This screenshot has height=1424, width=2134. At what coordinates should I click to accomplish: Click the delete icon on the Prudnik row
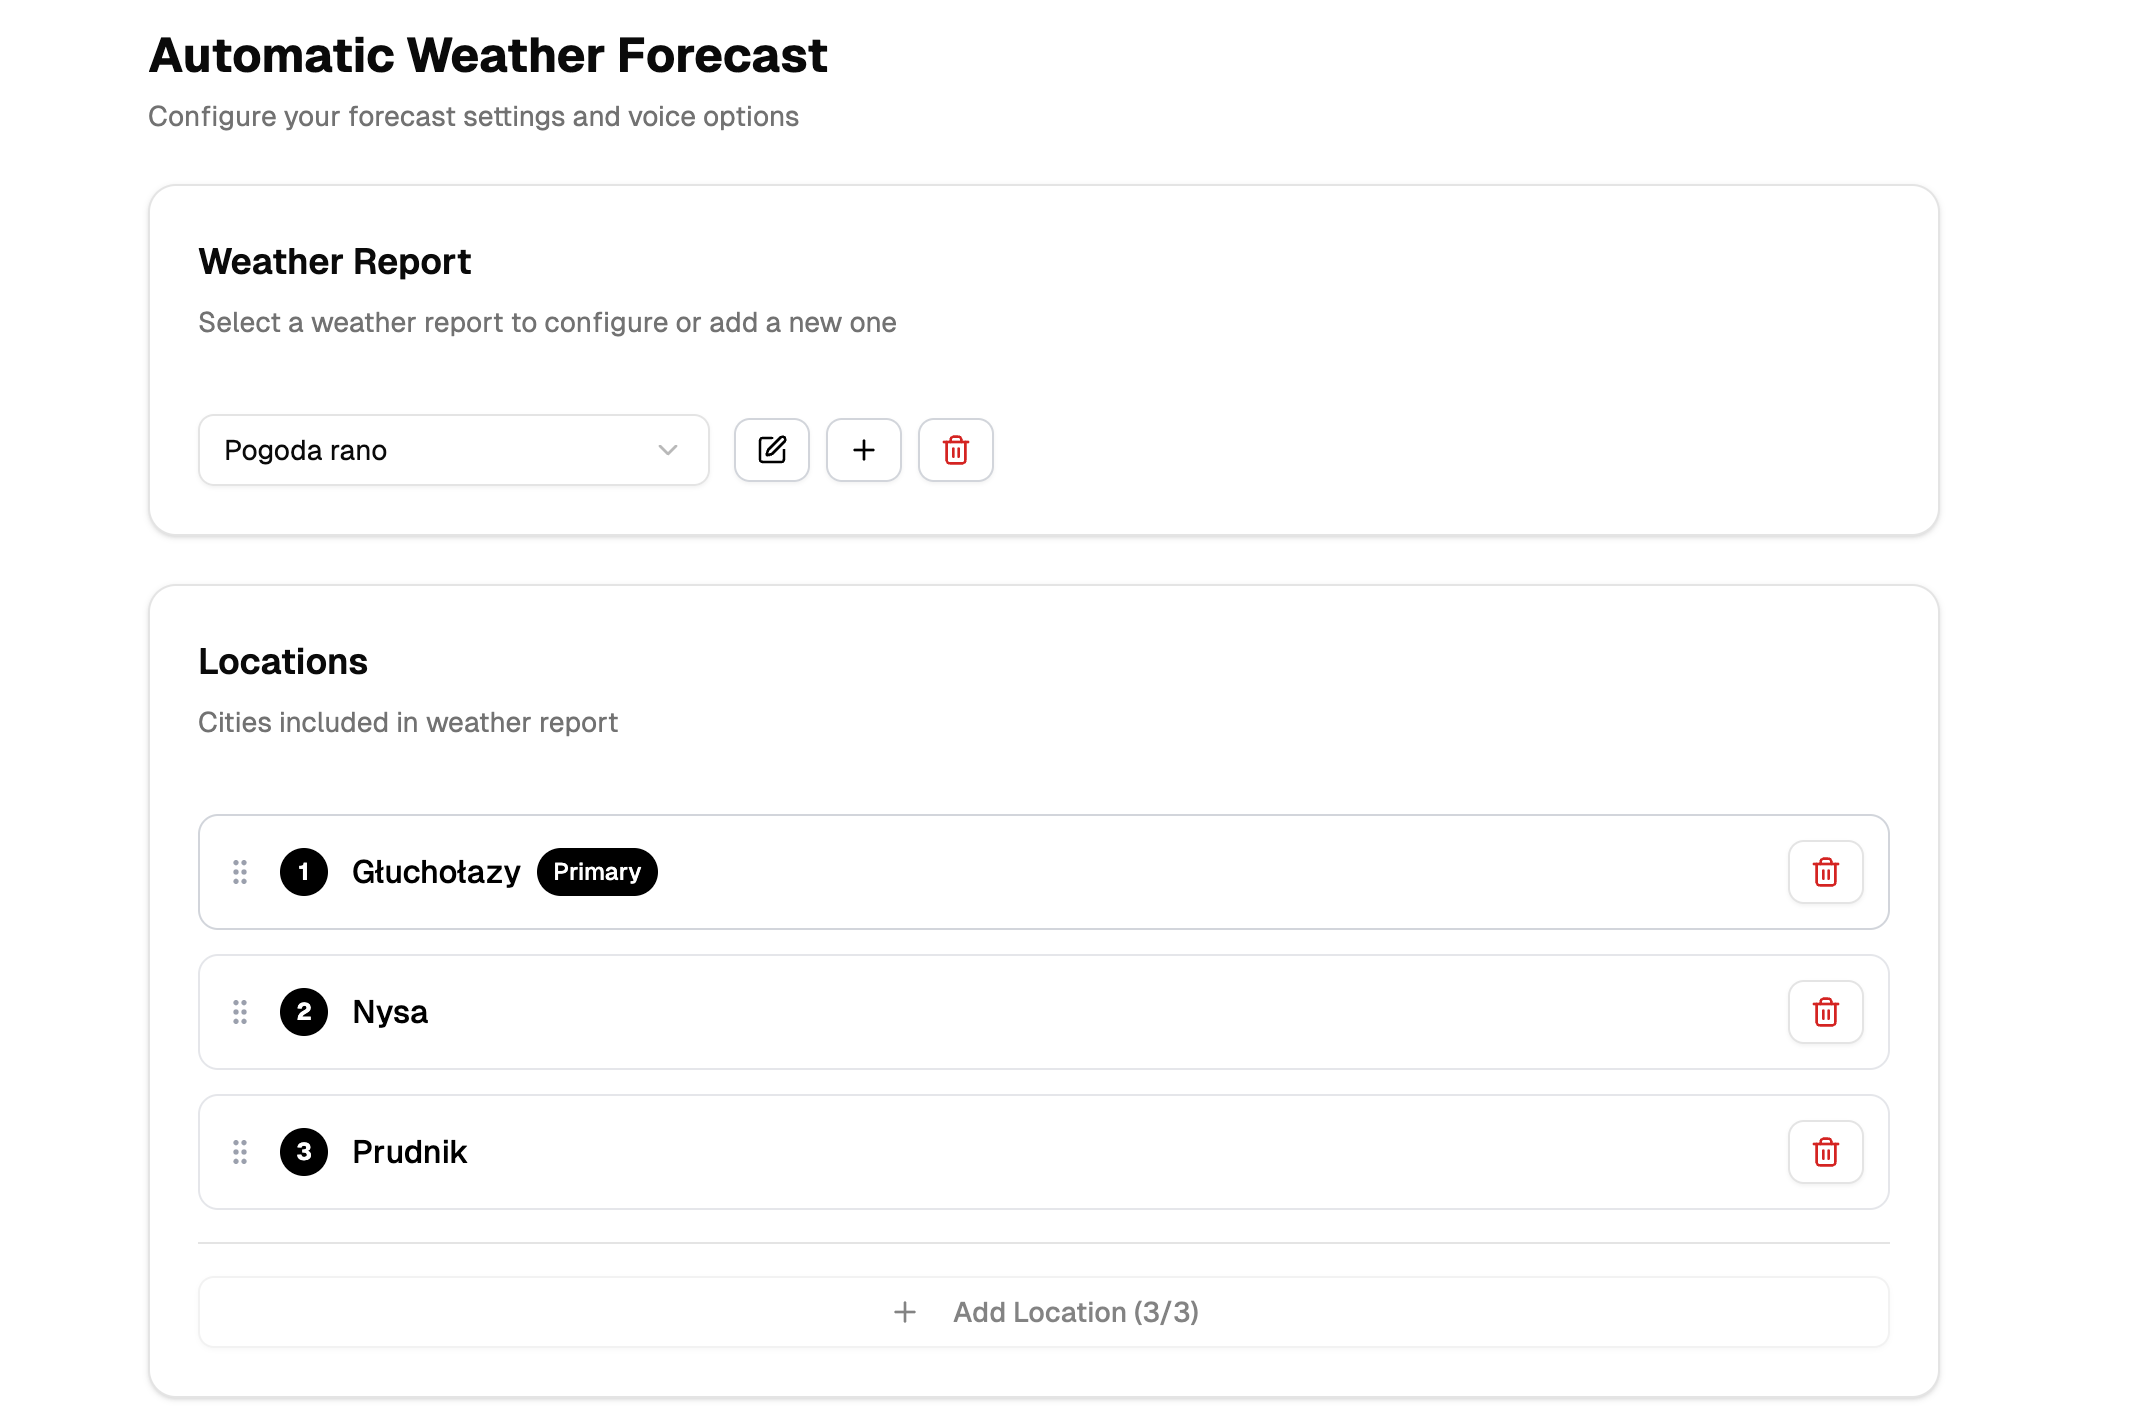click(x=1825, y=1152)
